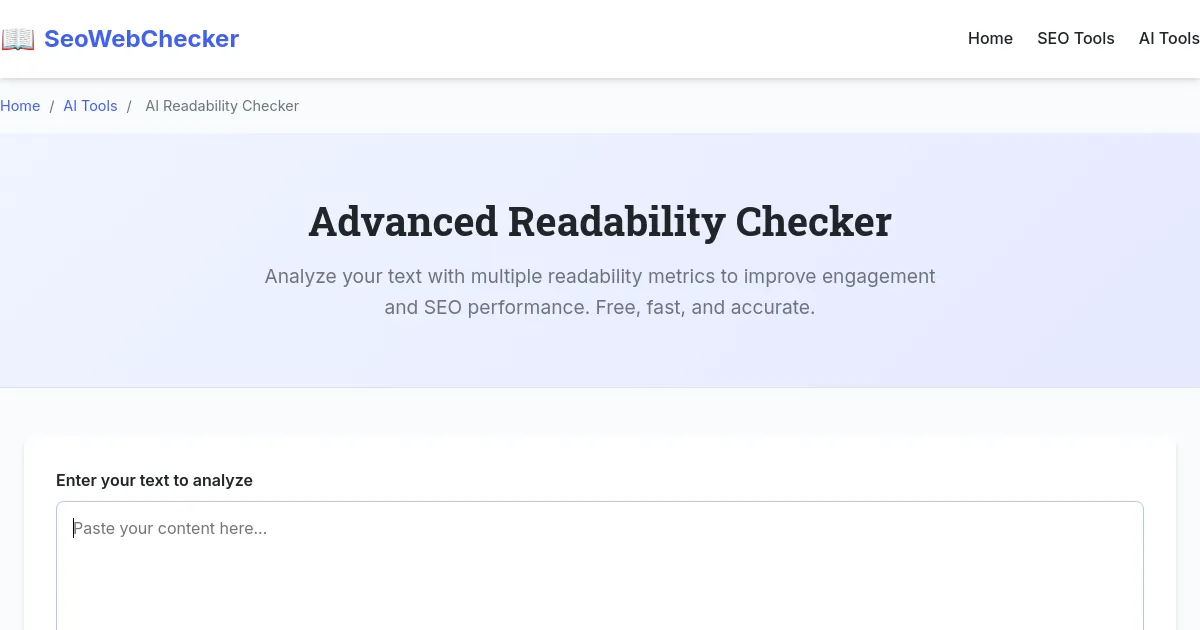
Task: Open the SEO Tools navigation menu
Action: [x=1076, y=39]
